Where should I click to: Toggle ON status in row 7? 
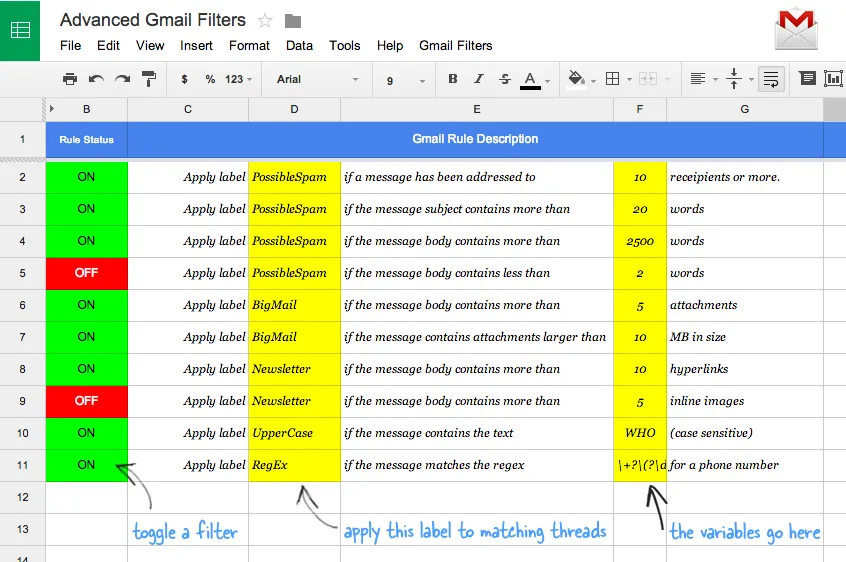pos(87,337)
